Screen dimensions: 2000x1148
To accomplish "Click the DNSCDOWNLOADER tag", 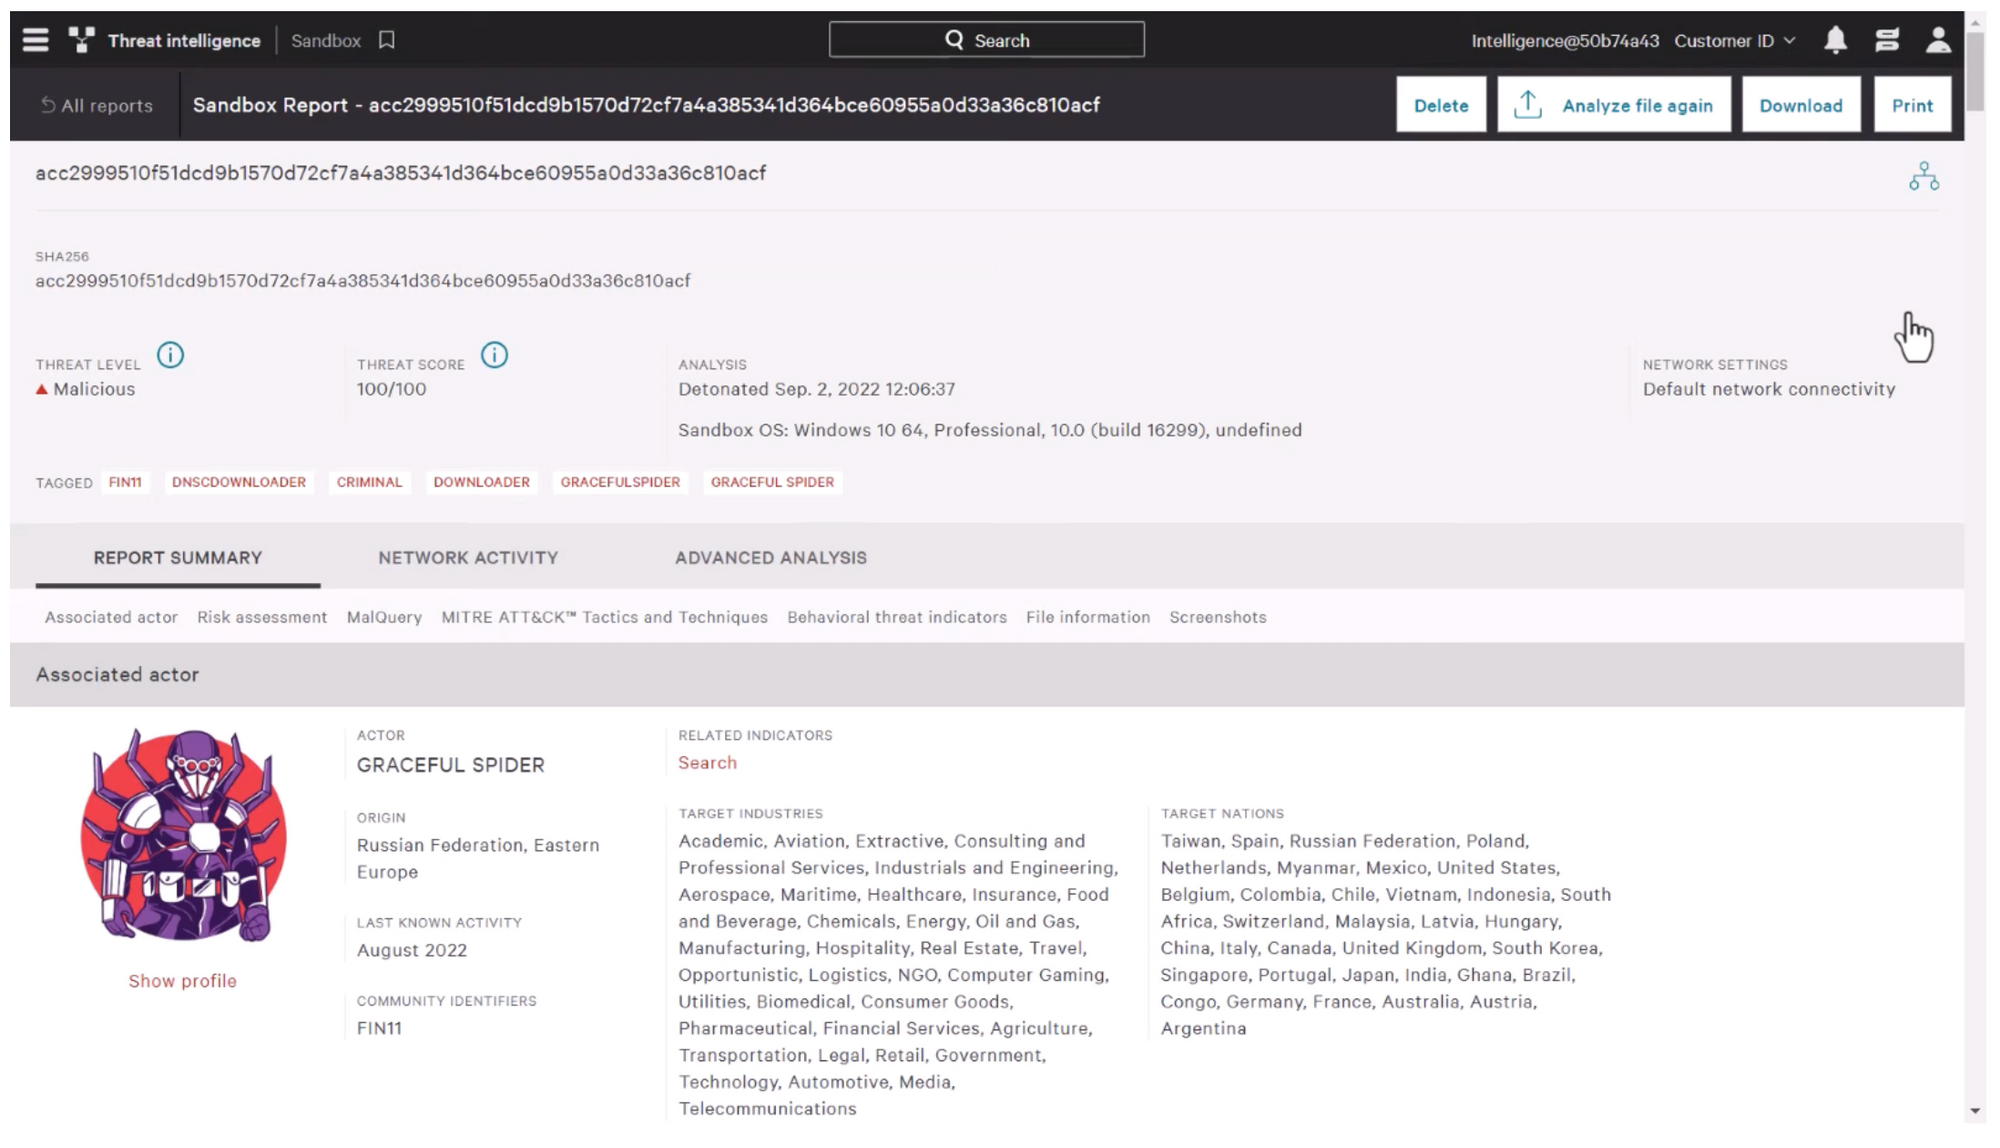I will pyautogui.click(x=239, y=482).
